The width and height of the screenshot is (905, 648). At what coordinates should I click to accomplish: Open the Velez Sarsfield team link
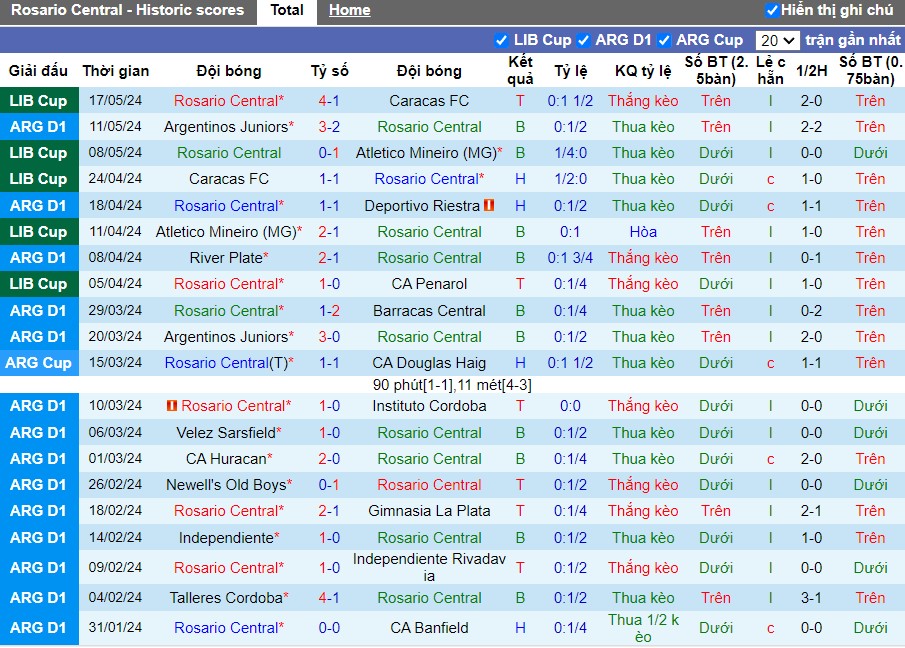[226, 433]
